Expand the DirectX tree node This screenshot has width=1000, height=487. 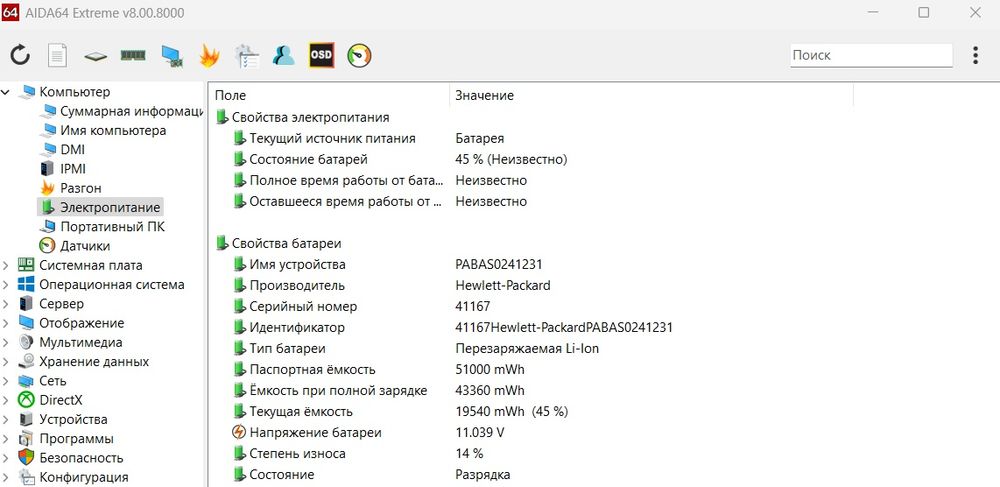click(x=6, y=400)
